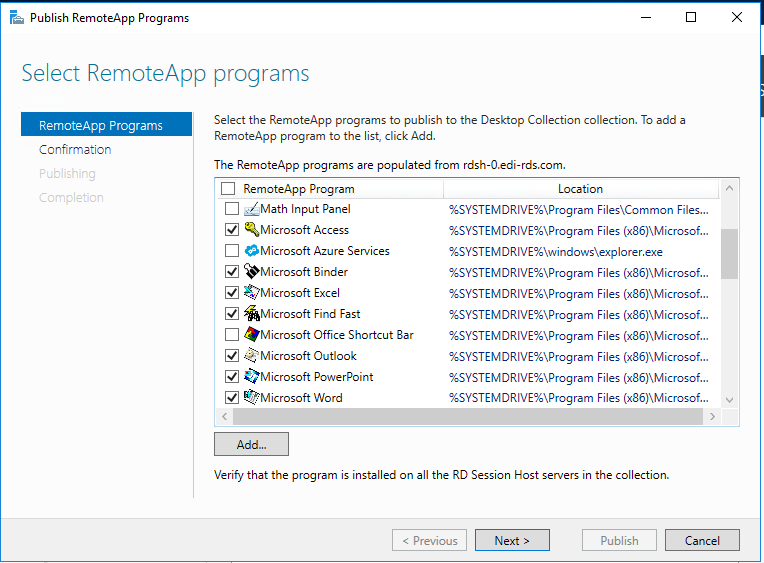Viewport: 764px width, 563px height.
Task: Click the horizontal scroll right arrow
Action: (x=712, y=416)
